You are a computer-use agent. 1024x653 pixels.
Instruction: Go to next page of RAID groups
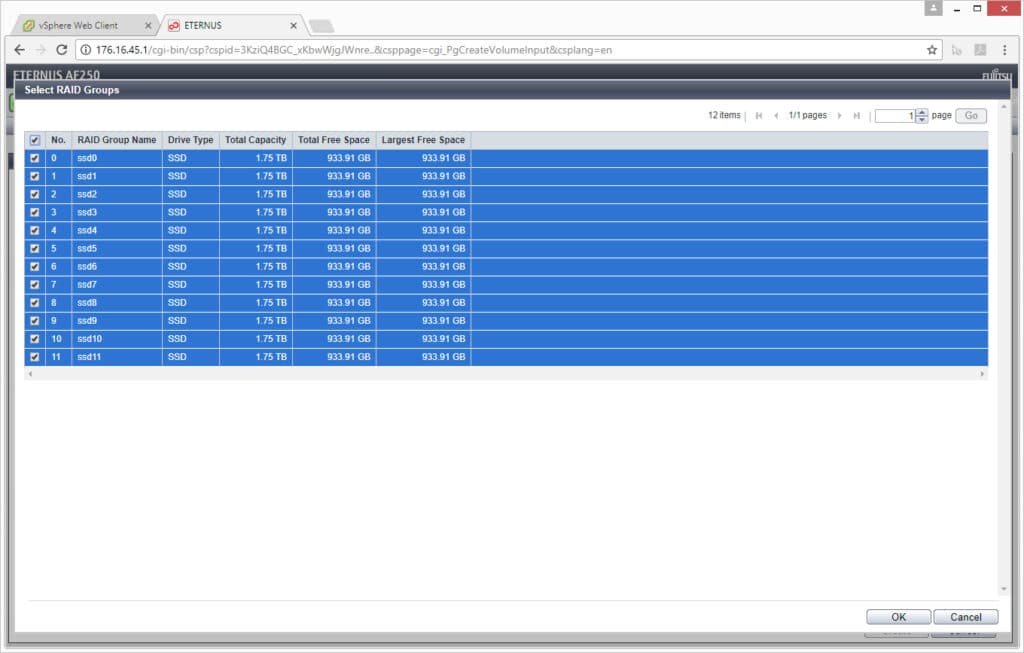[x=840, y=116]
